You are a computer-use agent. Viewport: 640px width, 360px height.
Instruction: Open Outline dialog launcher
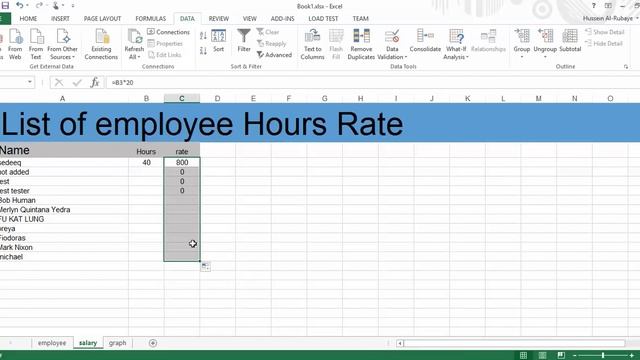pyautogui.click(x=626, y=67)
